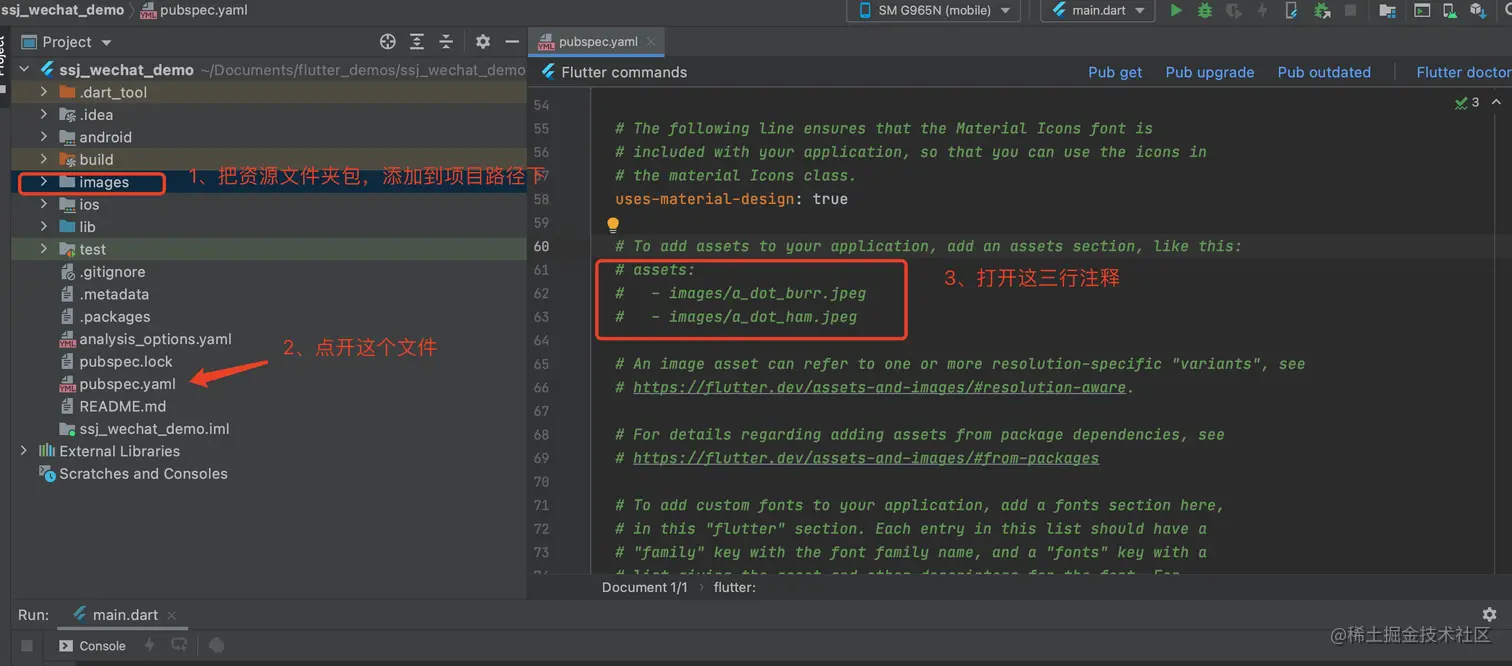The width and height of the screenshot is (1512, 666).
Task: Open the from-packages flutter.dev link on line 69
Action: click(866, 458)
